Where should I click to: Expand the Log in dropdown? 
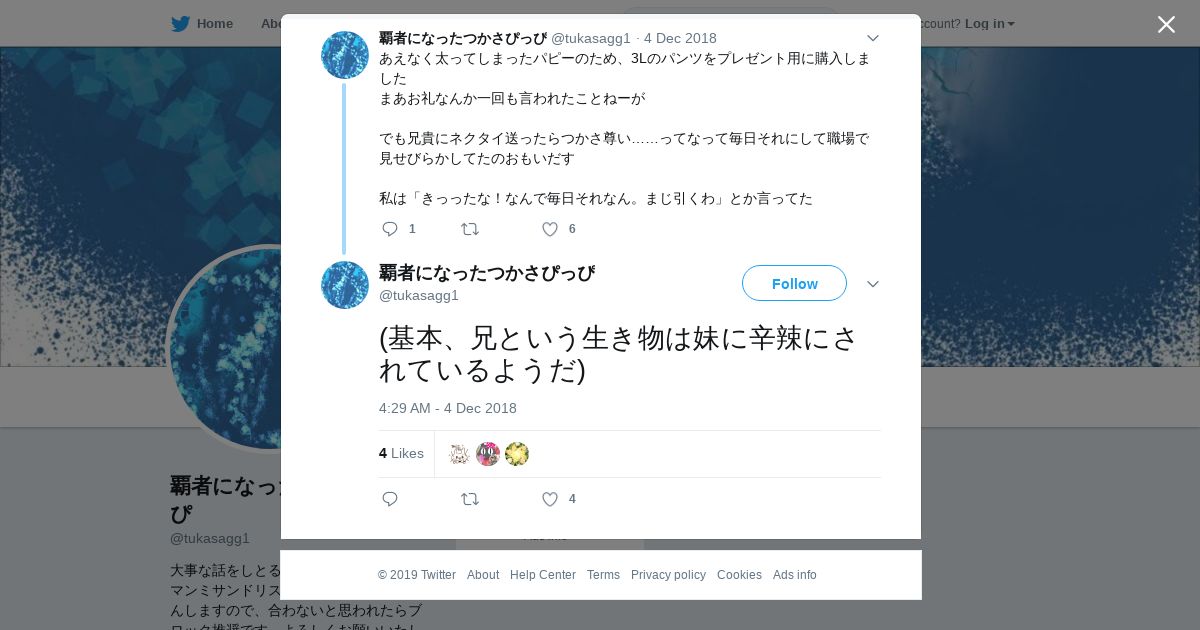click(990, 24)
